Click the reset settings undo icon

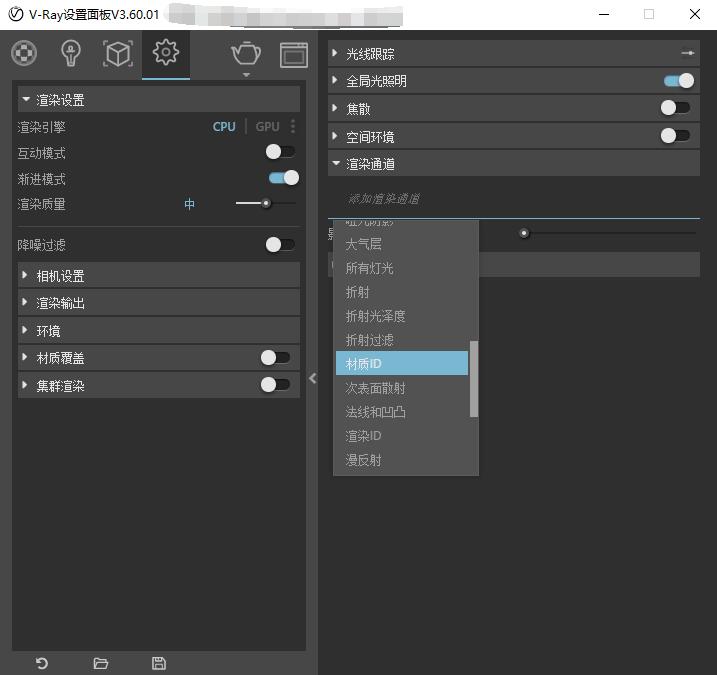click(42, 663)
